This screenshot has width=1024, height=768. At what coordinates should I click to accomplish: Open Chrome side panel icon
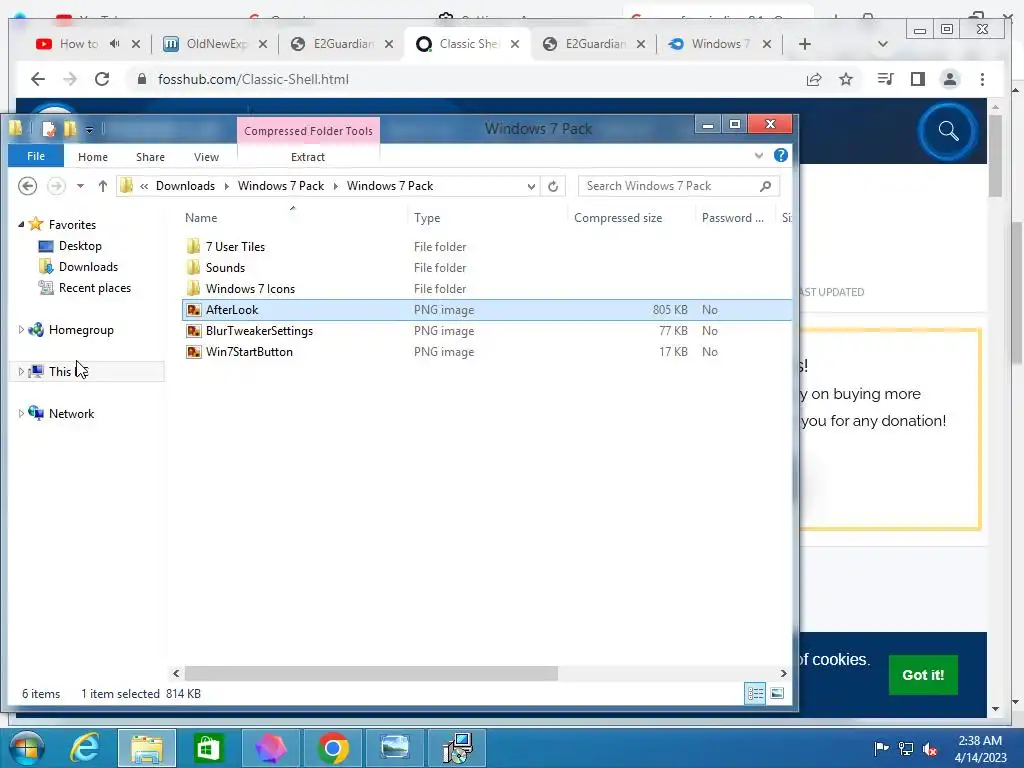tap(918, 79)
